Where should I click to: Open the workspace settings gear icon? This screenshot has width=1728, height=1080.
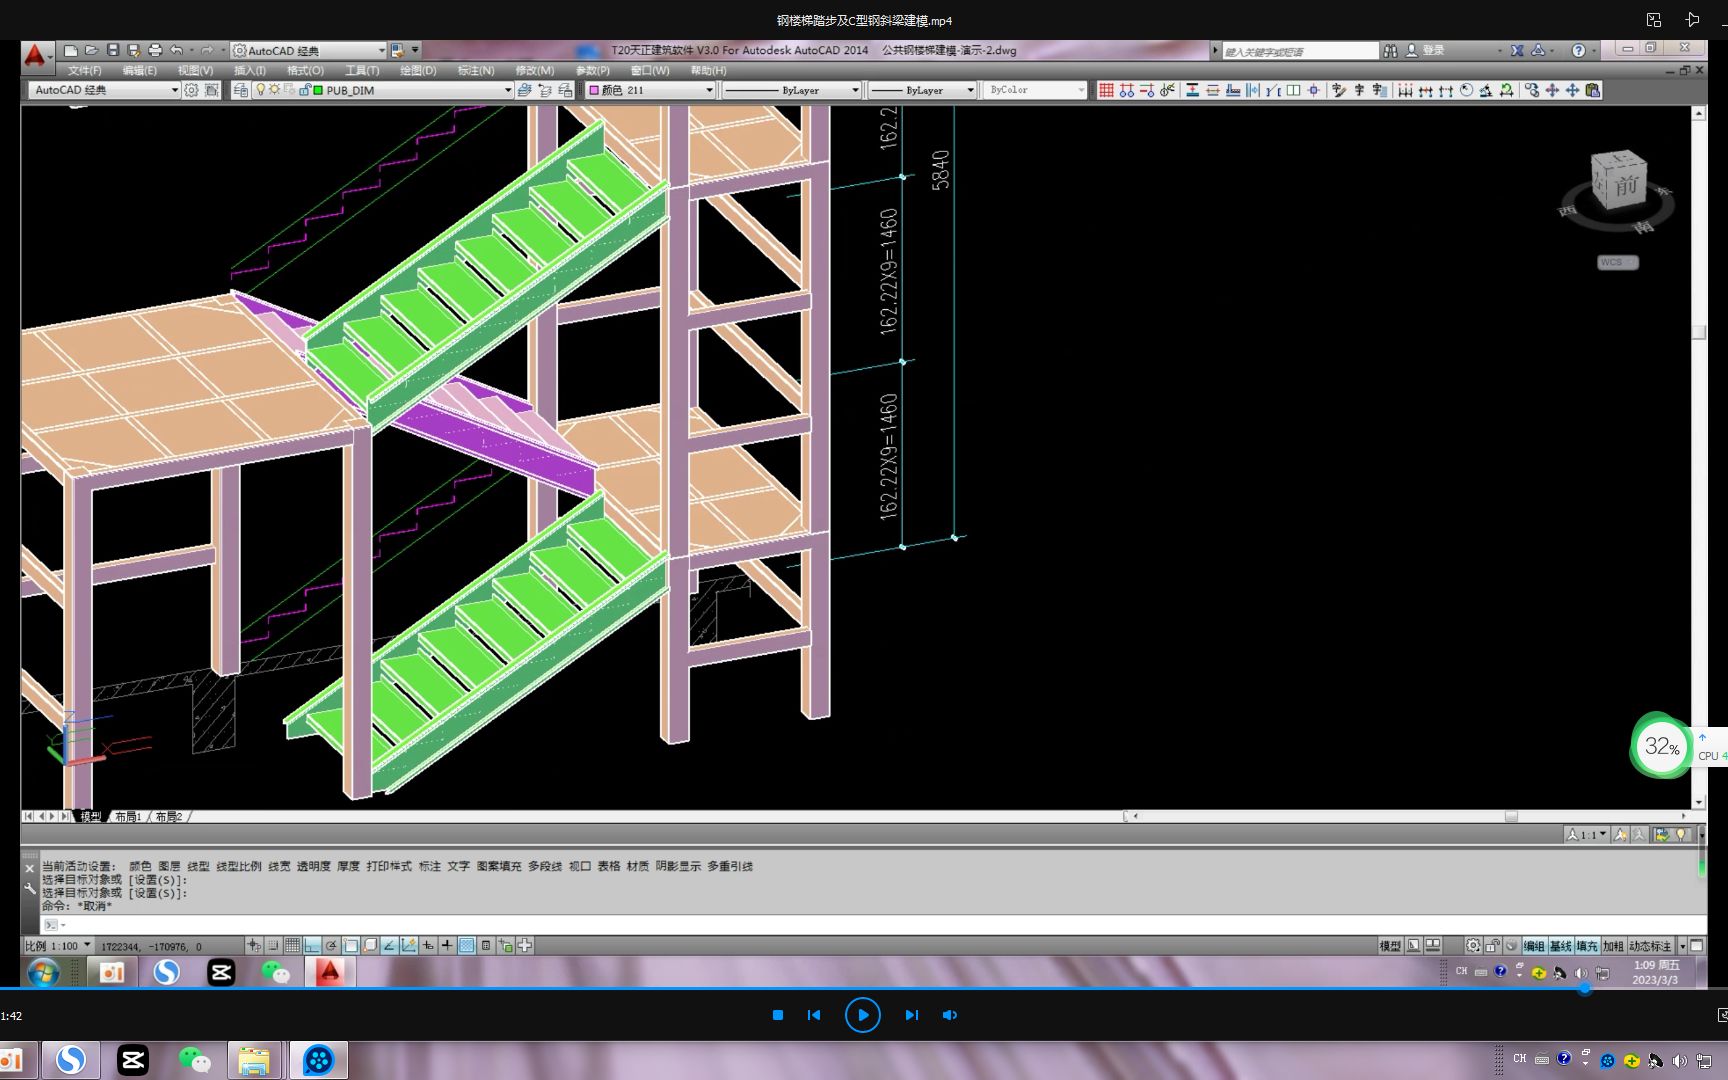click(191, 90)
